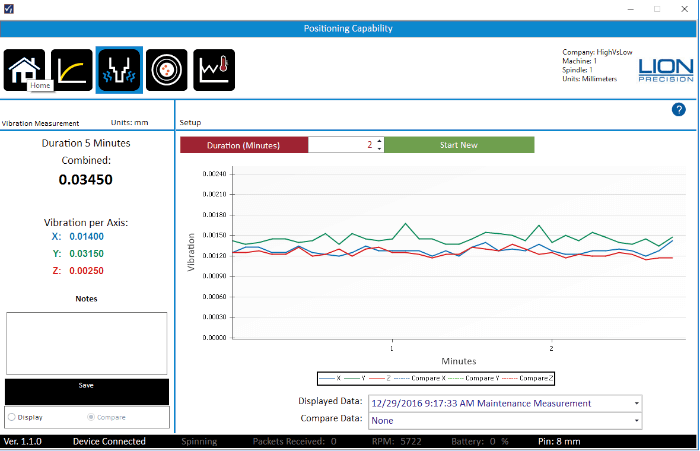This screenshot has width=700, height=451.
Task: Select the vibration measurement spindle icon
Action: pyautogui.click(x=119, y=70)
